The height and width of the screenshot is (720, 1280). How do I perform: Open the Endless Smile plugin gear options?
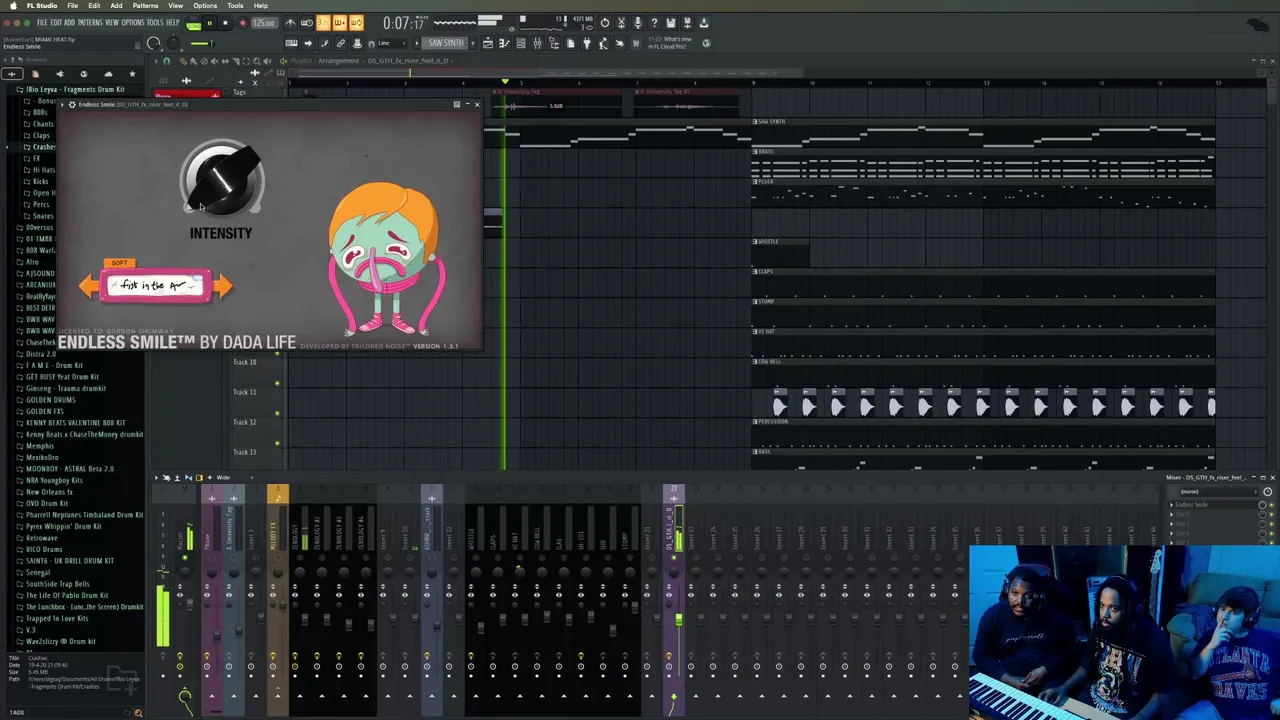[71, 104]
